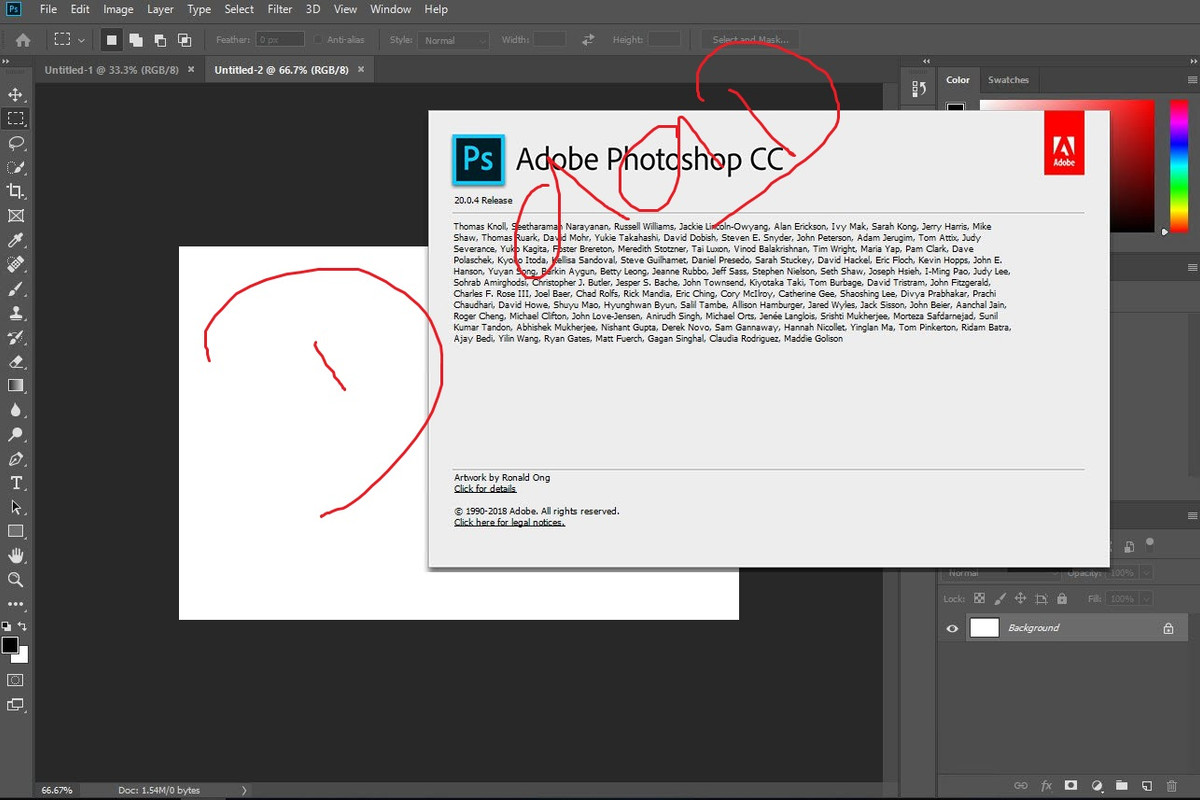Click the Home icon in options bar

[22, 40]
